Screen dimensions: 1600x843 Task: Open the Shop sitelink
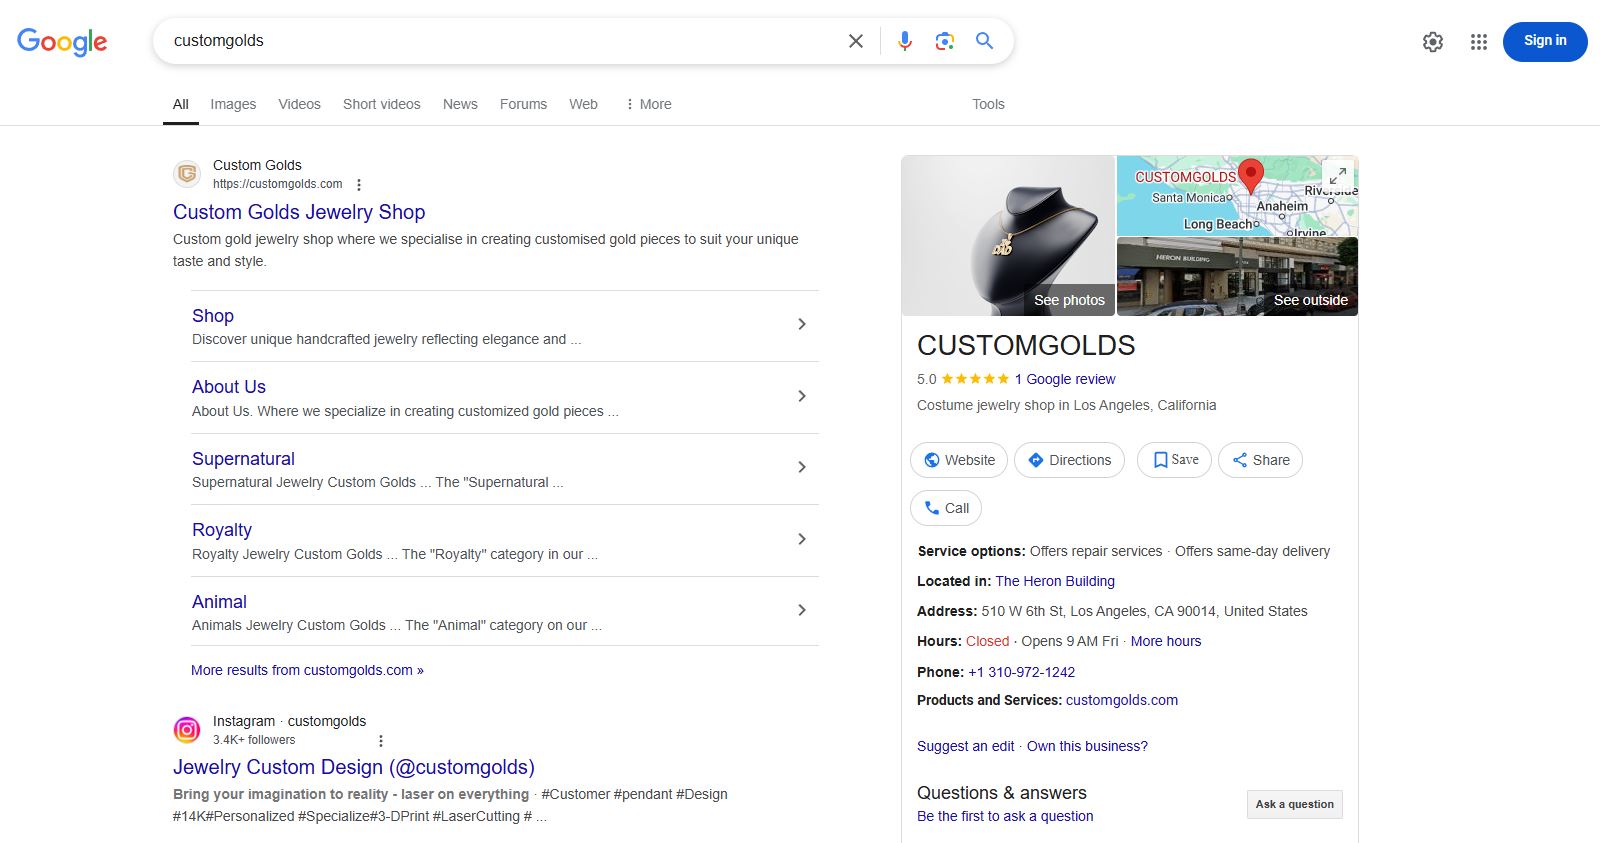[x=213, y=316]
